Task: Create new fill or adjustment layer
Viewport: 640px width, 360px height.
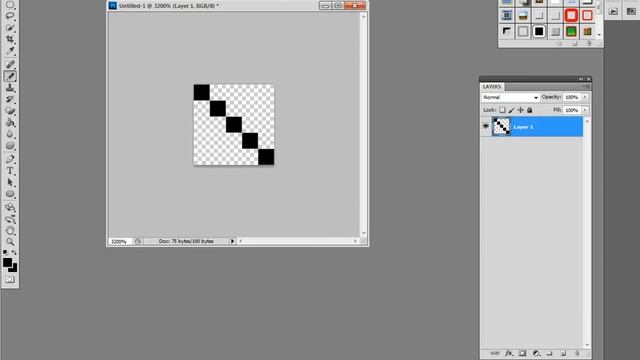Action: pos(536,353)
